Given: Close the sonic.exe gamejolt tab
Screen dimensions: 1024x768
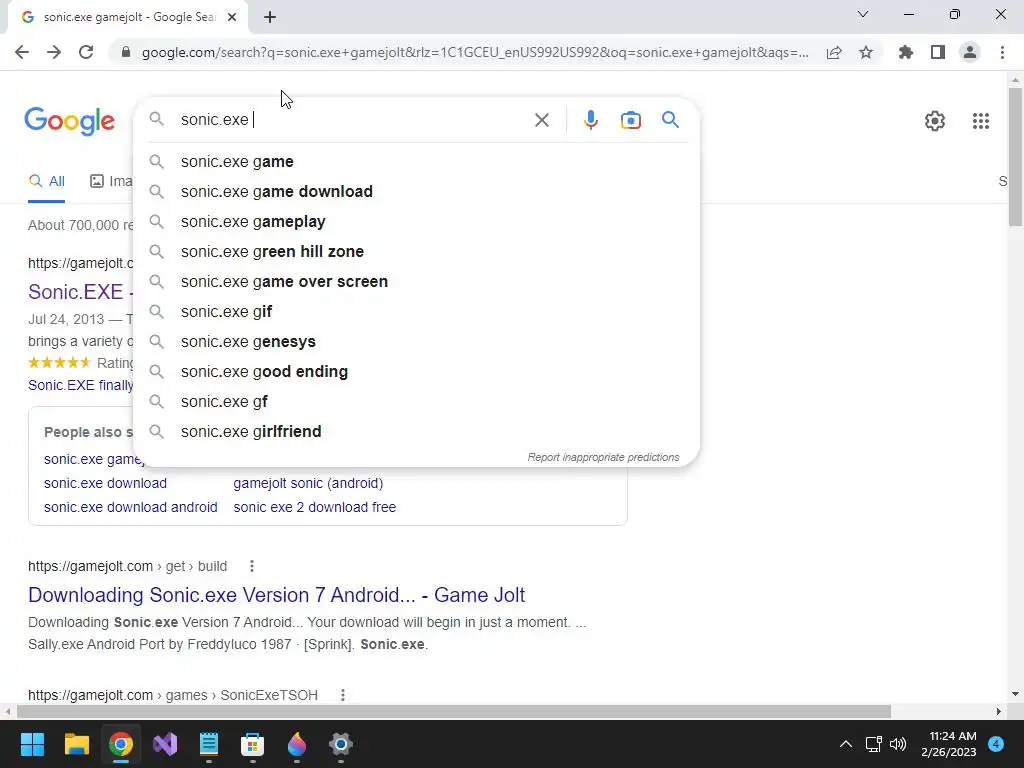Looking at the screenshot, I should [x=232, y=18].
